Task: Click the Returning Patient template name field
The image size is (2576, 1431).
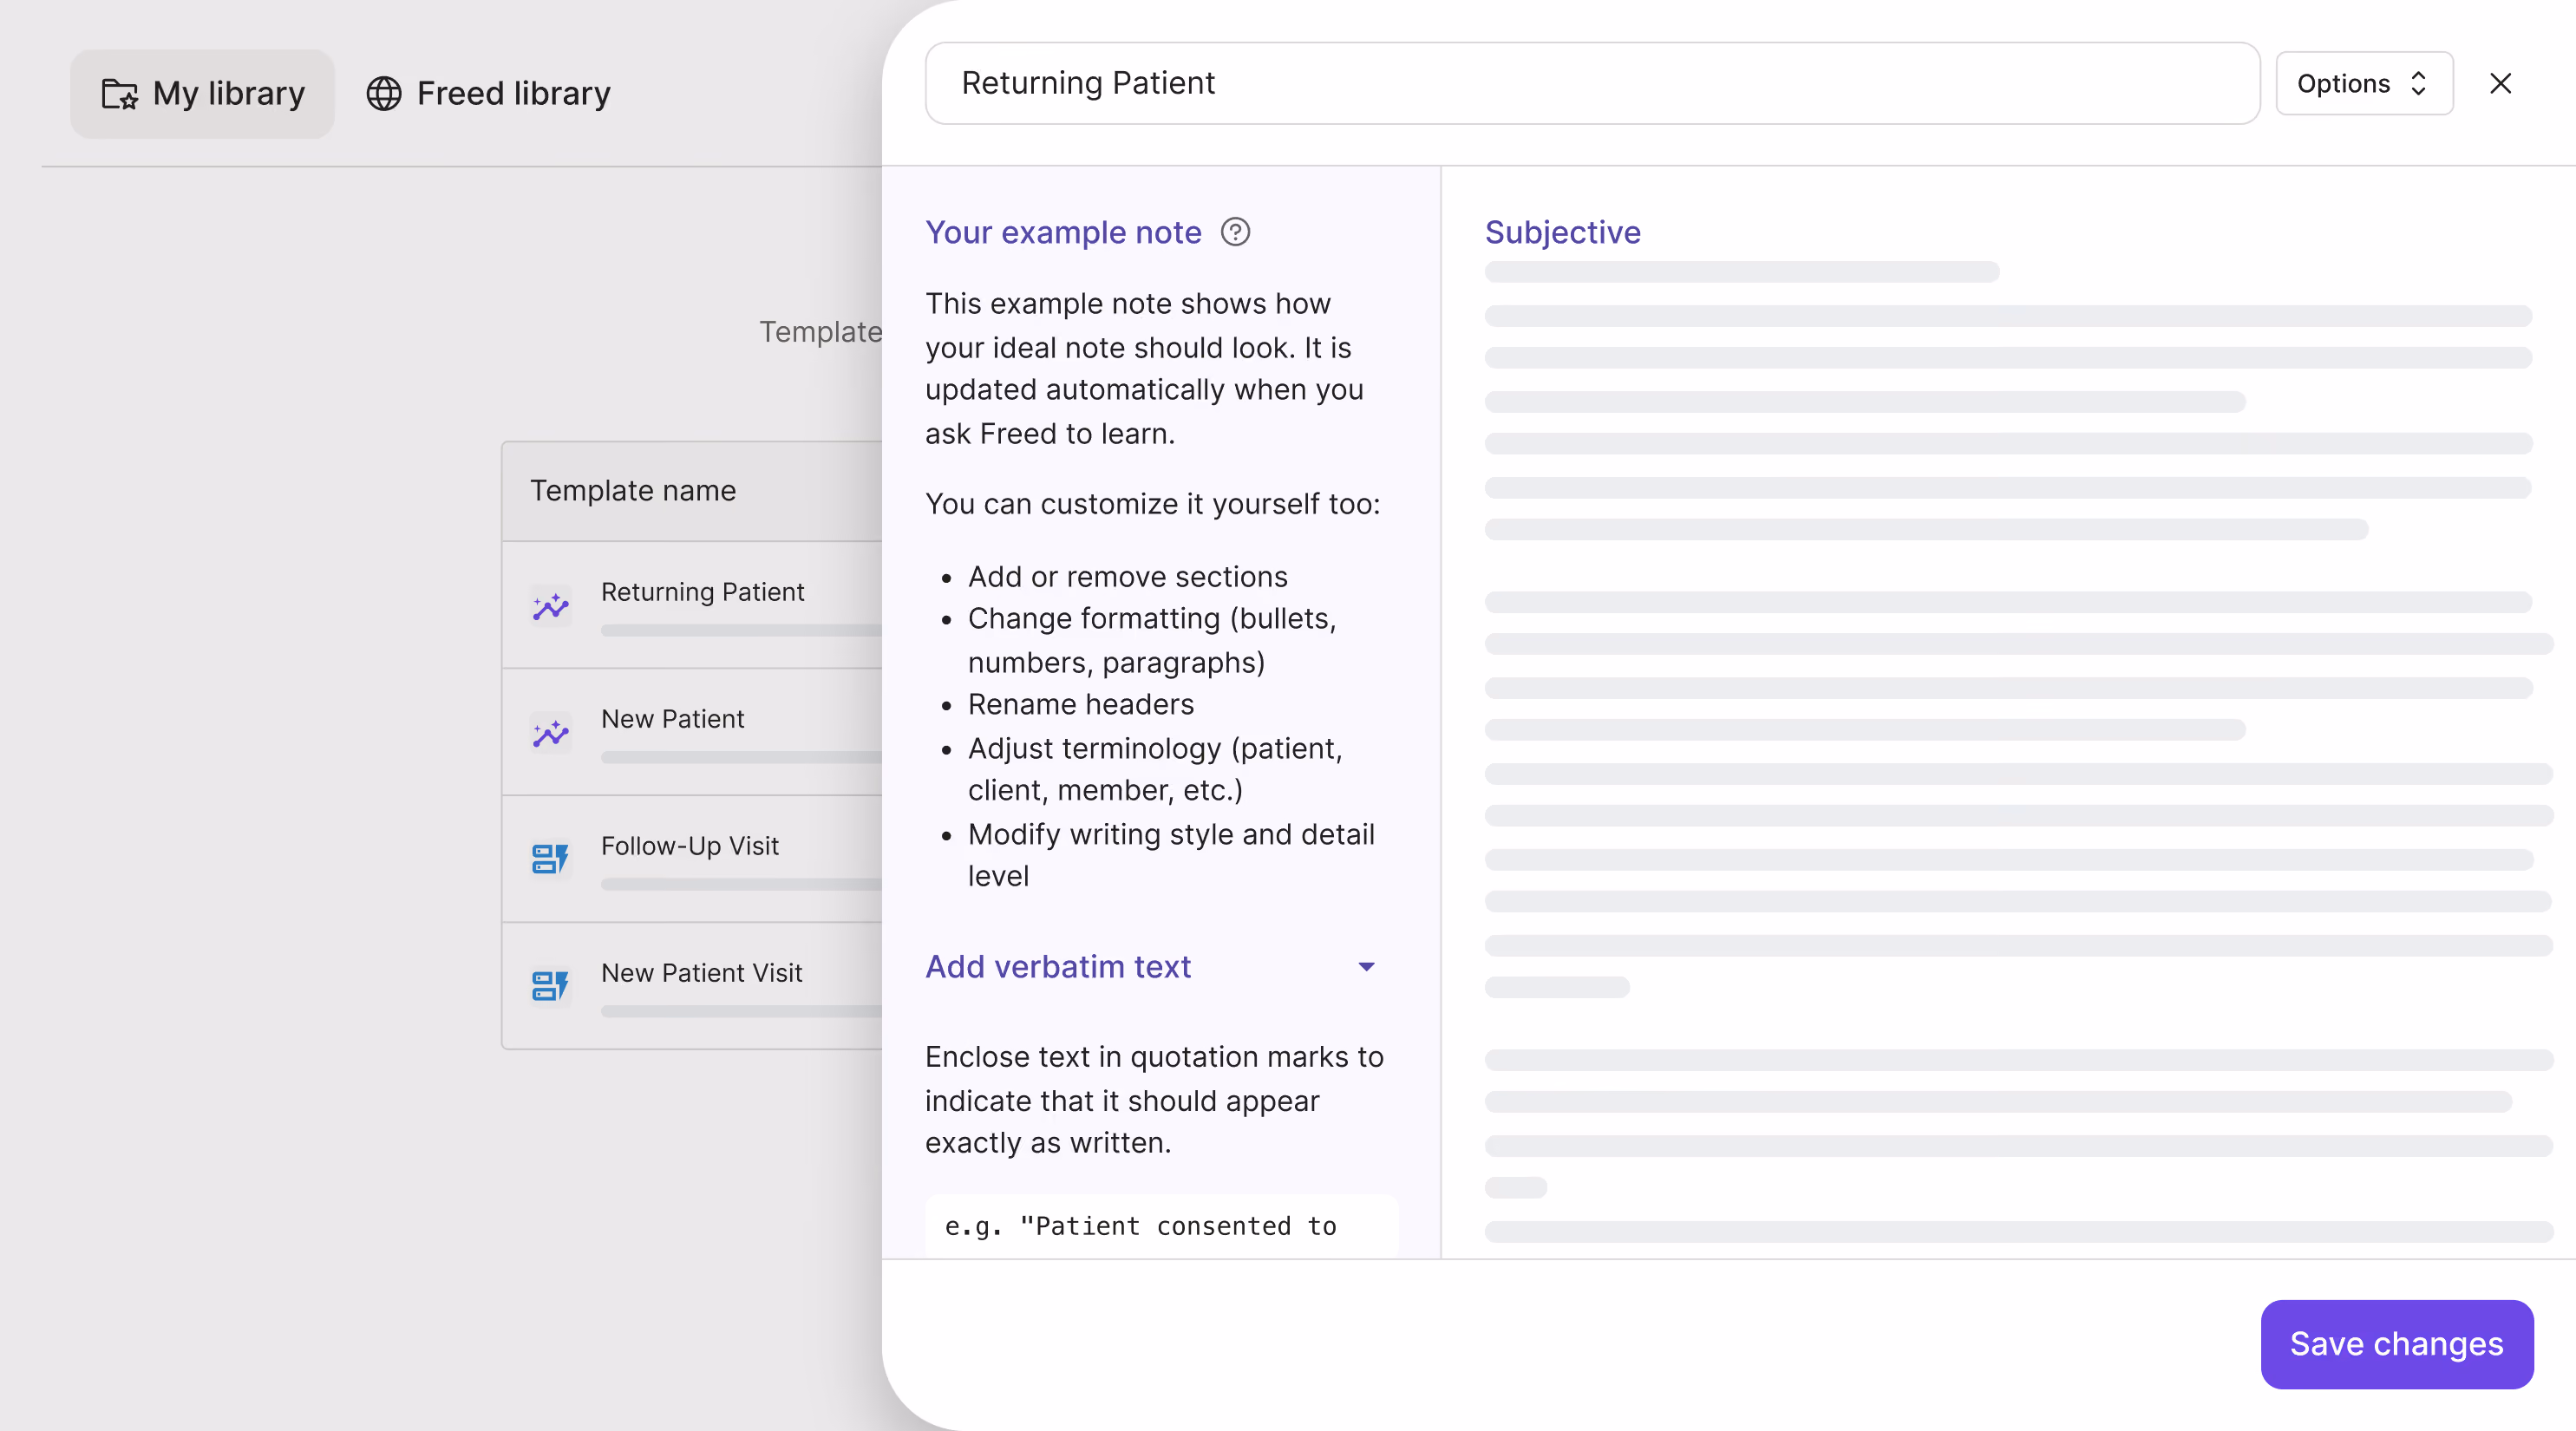Action: (x=1592, y=83)
